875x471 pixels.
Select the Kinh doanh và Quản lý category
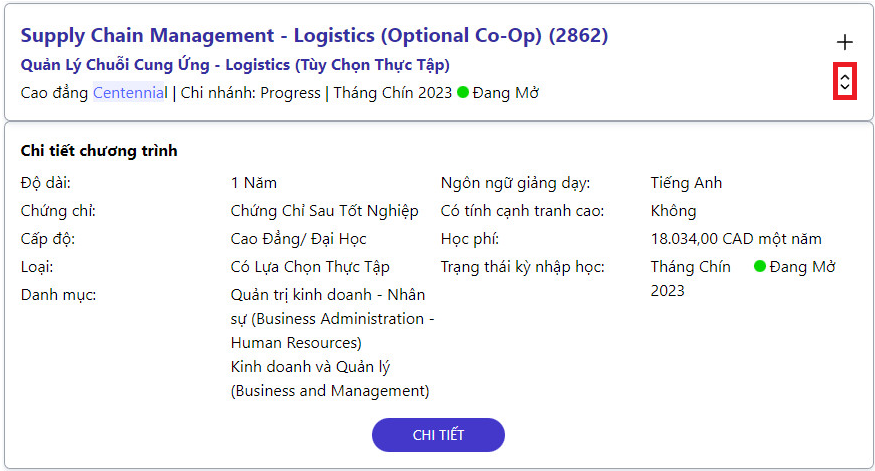pyautogui.click(x=330, y=378)
